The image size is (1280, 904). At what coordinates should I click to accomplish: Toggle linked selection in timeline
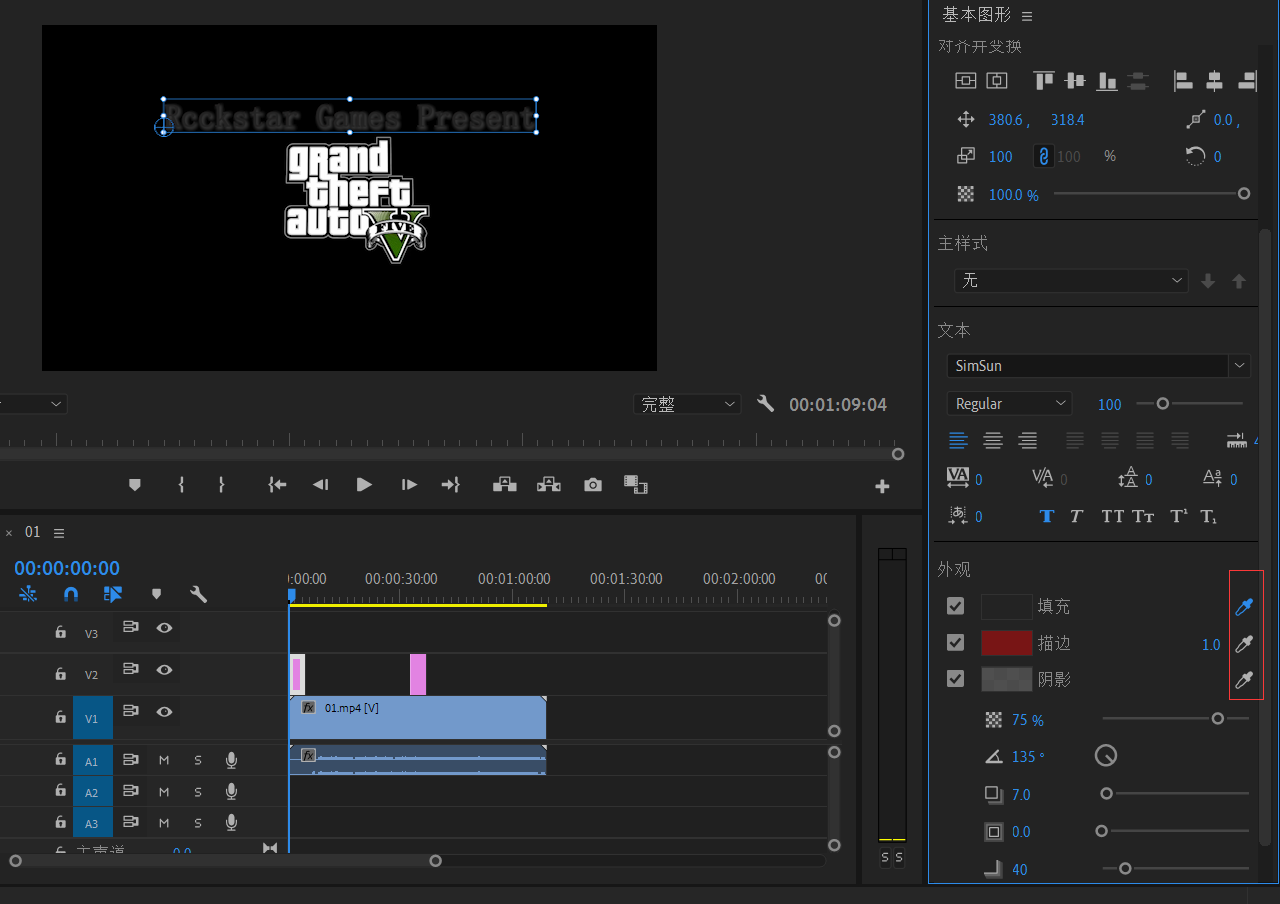tap(112, 594)
